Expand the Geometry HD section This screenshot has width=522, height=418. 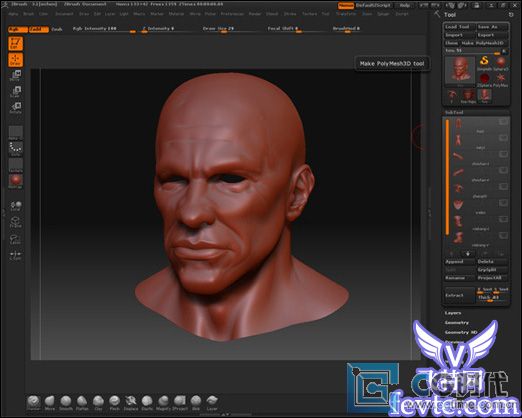click(x=461, y=332)
